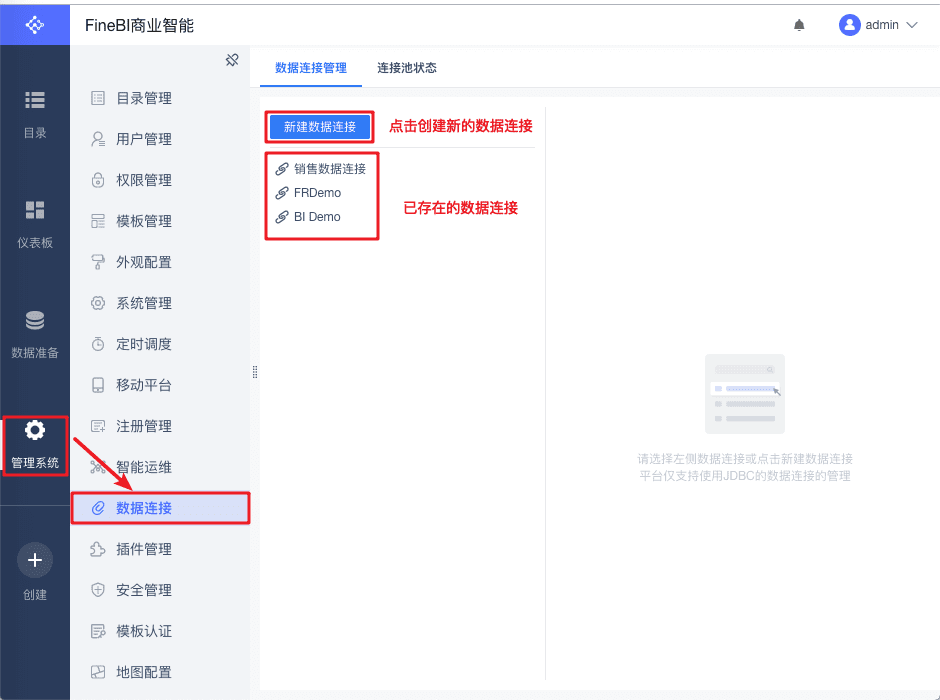This screenshot has height=700, width=940.
Task: Open the 数据准备 data preparation icon
Action: click(x=35, y=321)
